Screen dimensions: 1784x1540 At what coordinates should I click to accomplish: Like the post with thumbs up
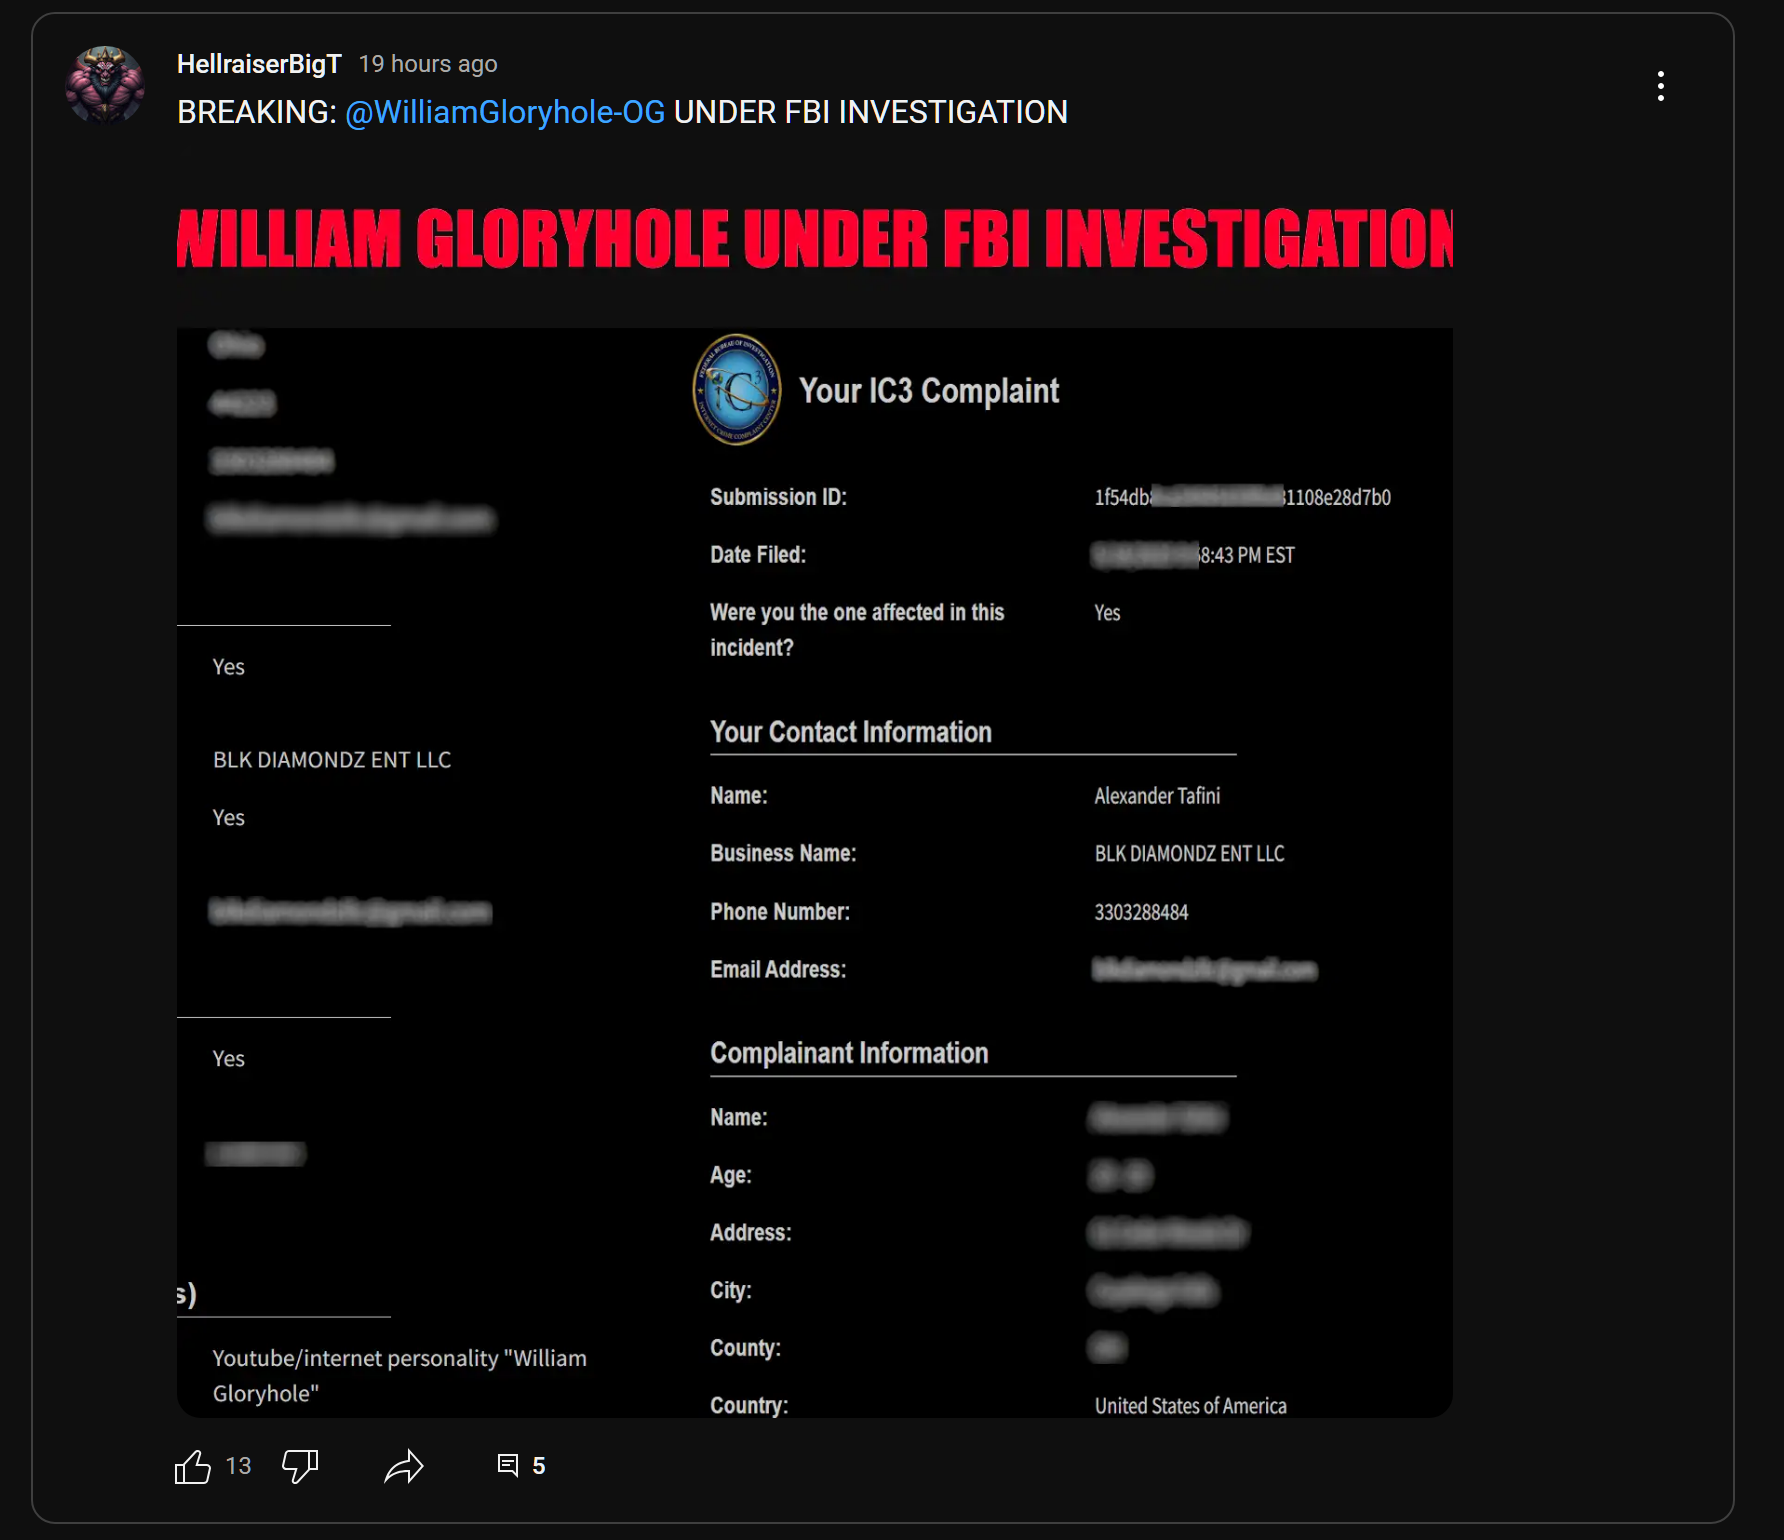[x=193, y=1466]
